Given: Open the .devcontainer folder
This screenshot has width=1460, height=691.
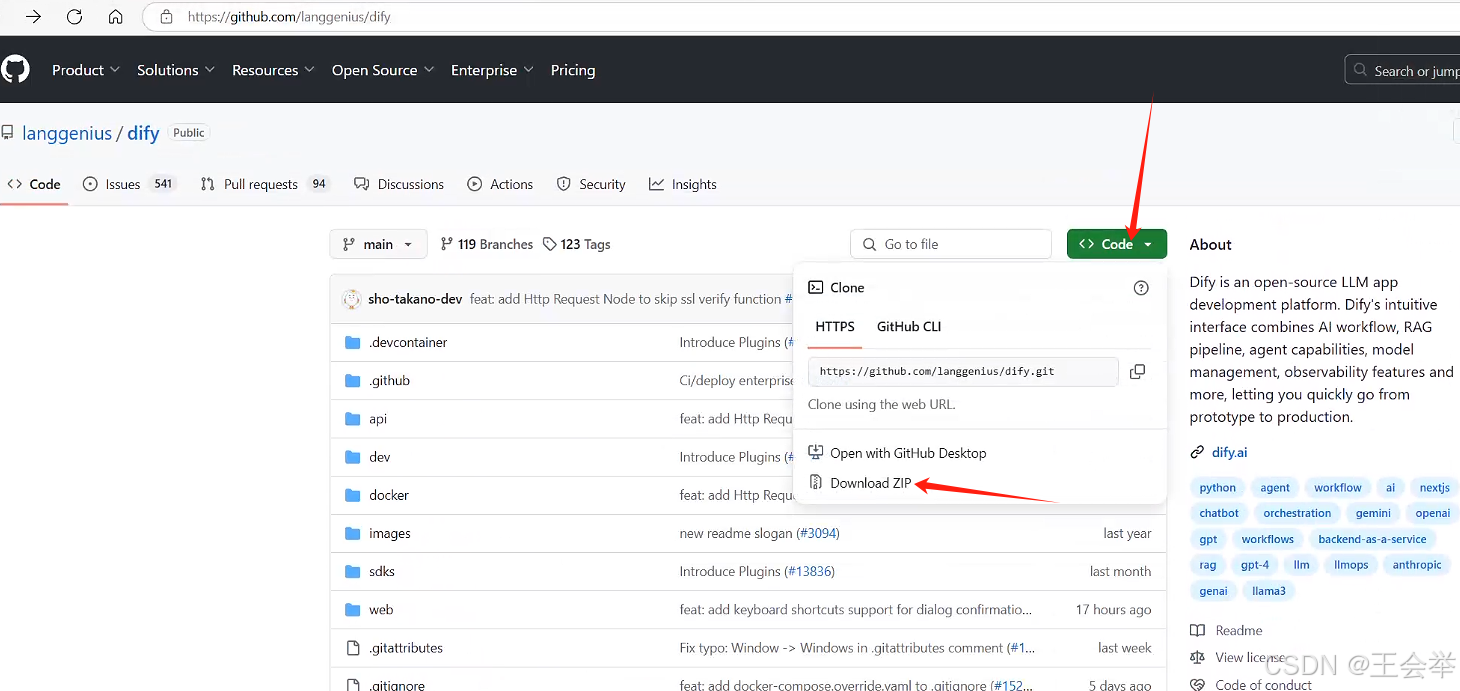Looking at the screenshot, I should (x=408, y=342).
